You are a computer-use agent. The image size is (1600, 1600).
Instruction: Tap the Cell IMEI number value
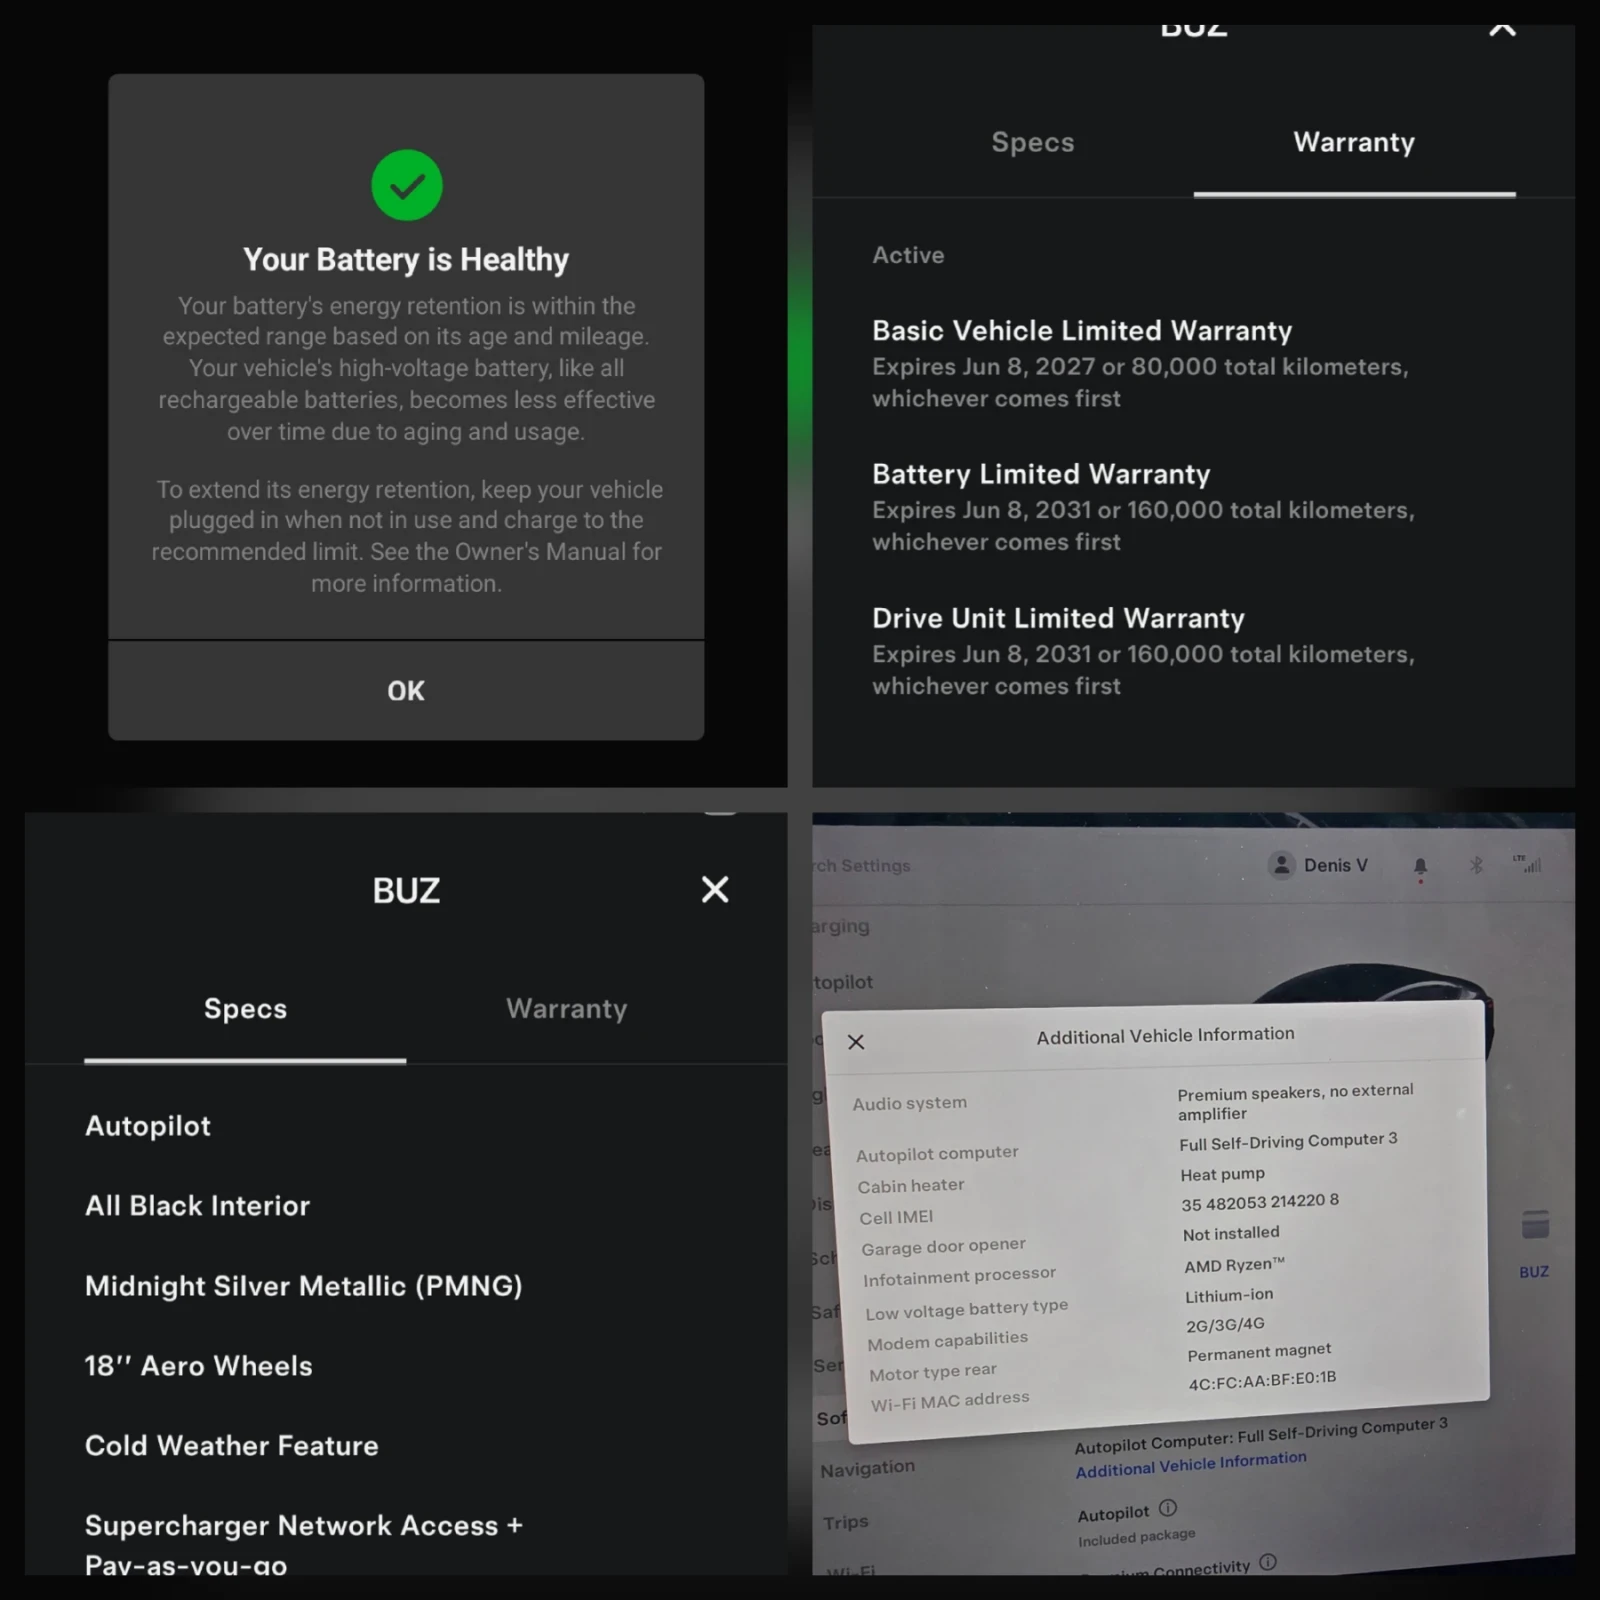(x=1259, y=1202)
